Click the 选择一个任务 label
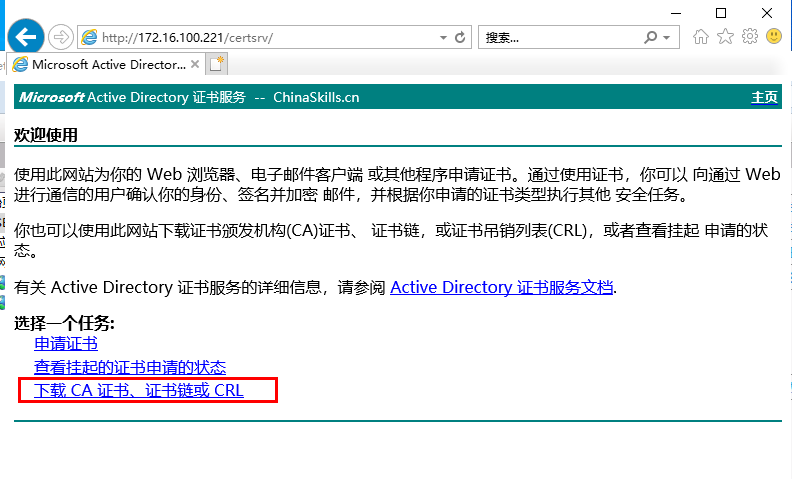The height and width of the screenshot is (479, 792). 64,323
